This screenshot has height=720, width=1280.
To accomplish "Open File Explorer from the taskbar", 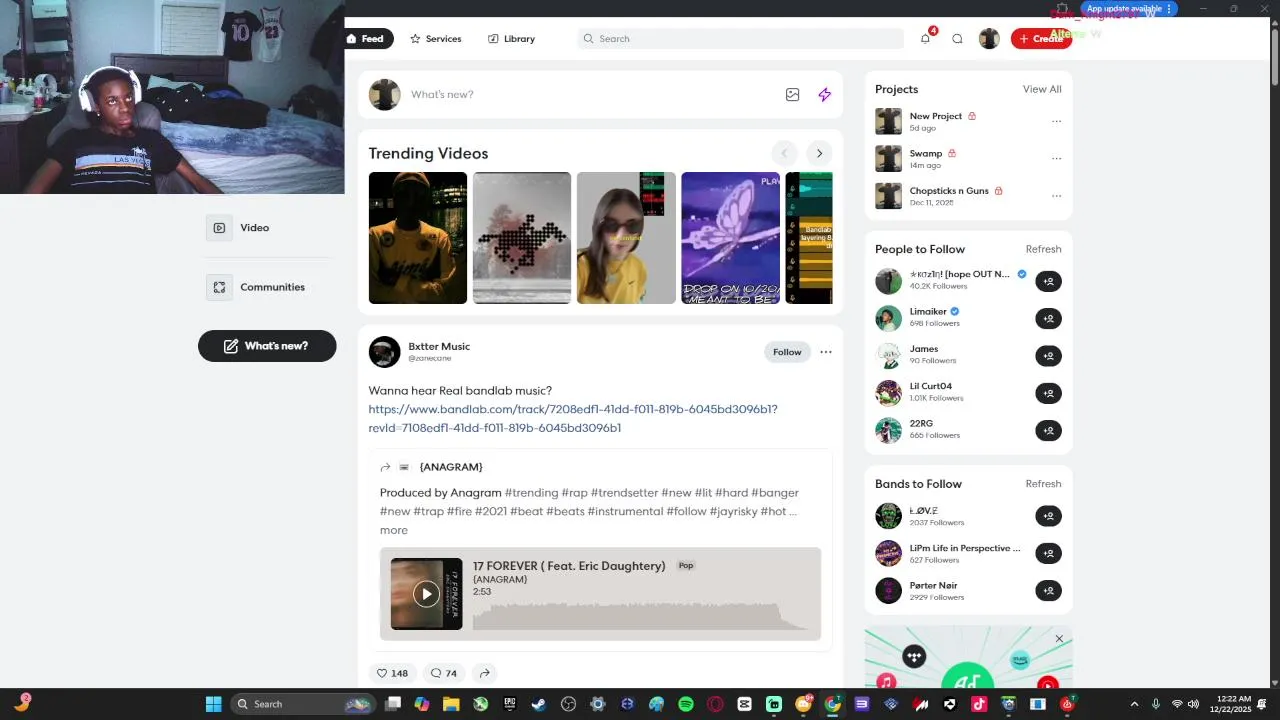I will point(451,704).
